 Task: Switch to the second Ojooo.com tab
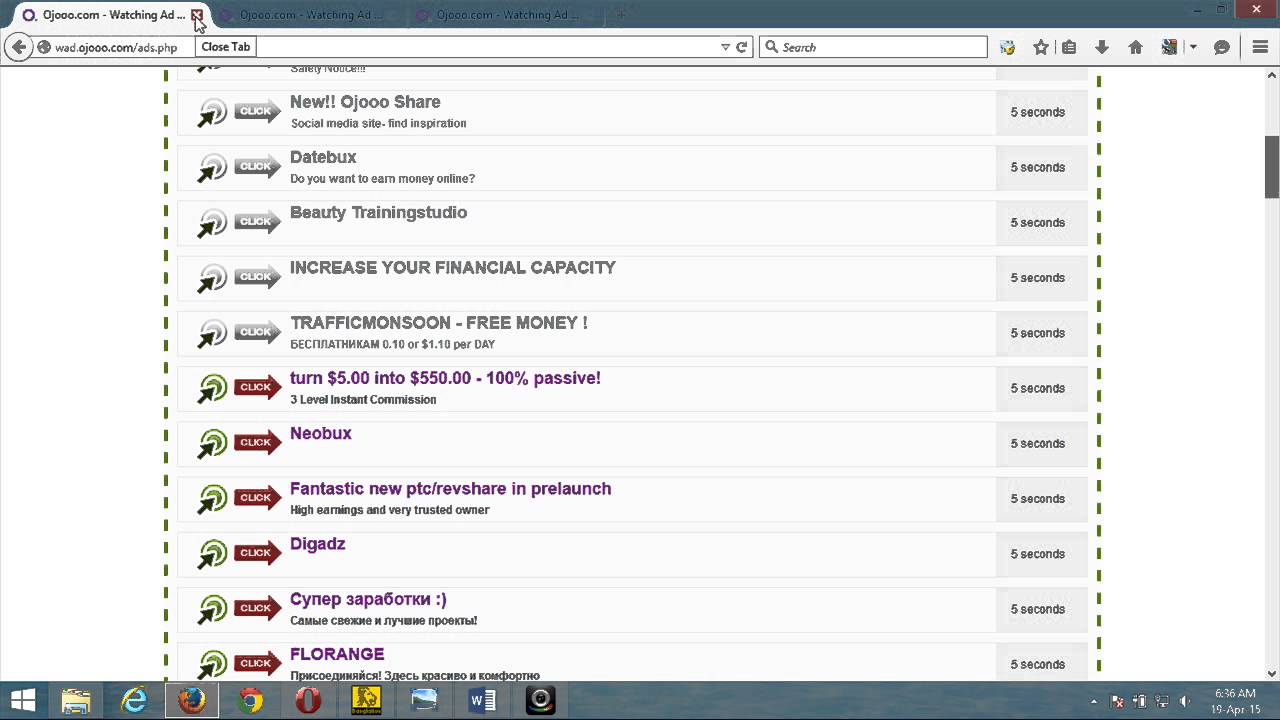(x=310, y=15)
